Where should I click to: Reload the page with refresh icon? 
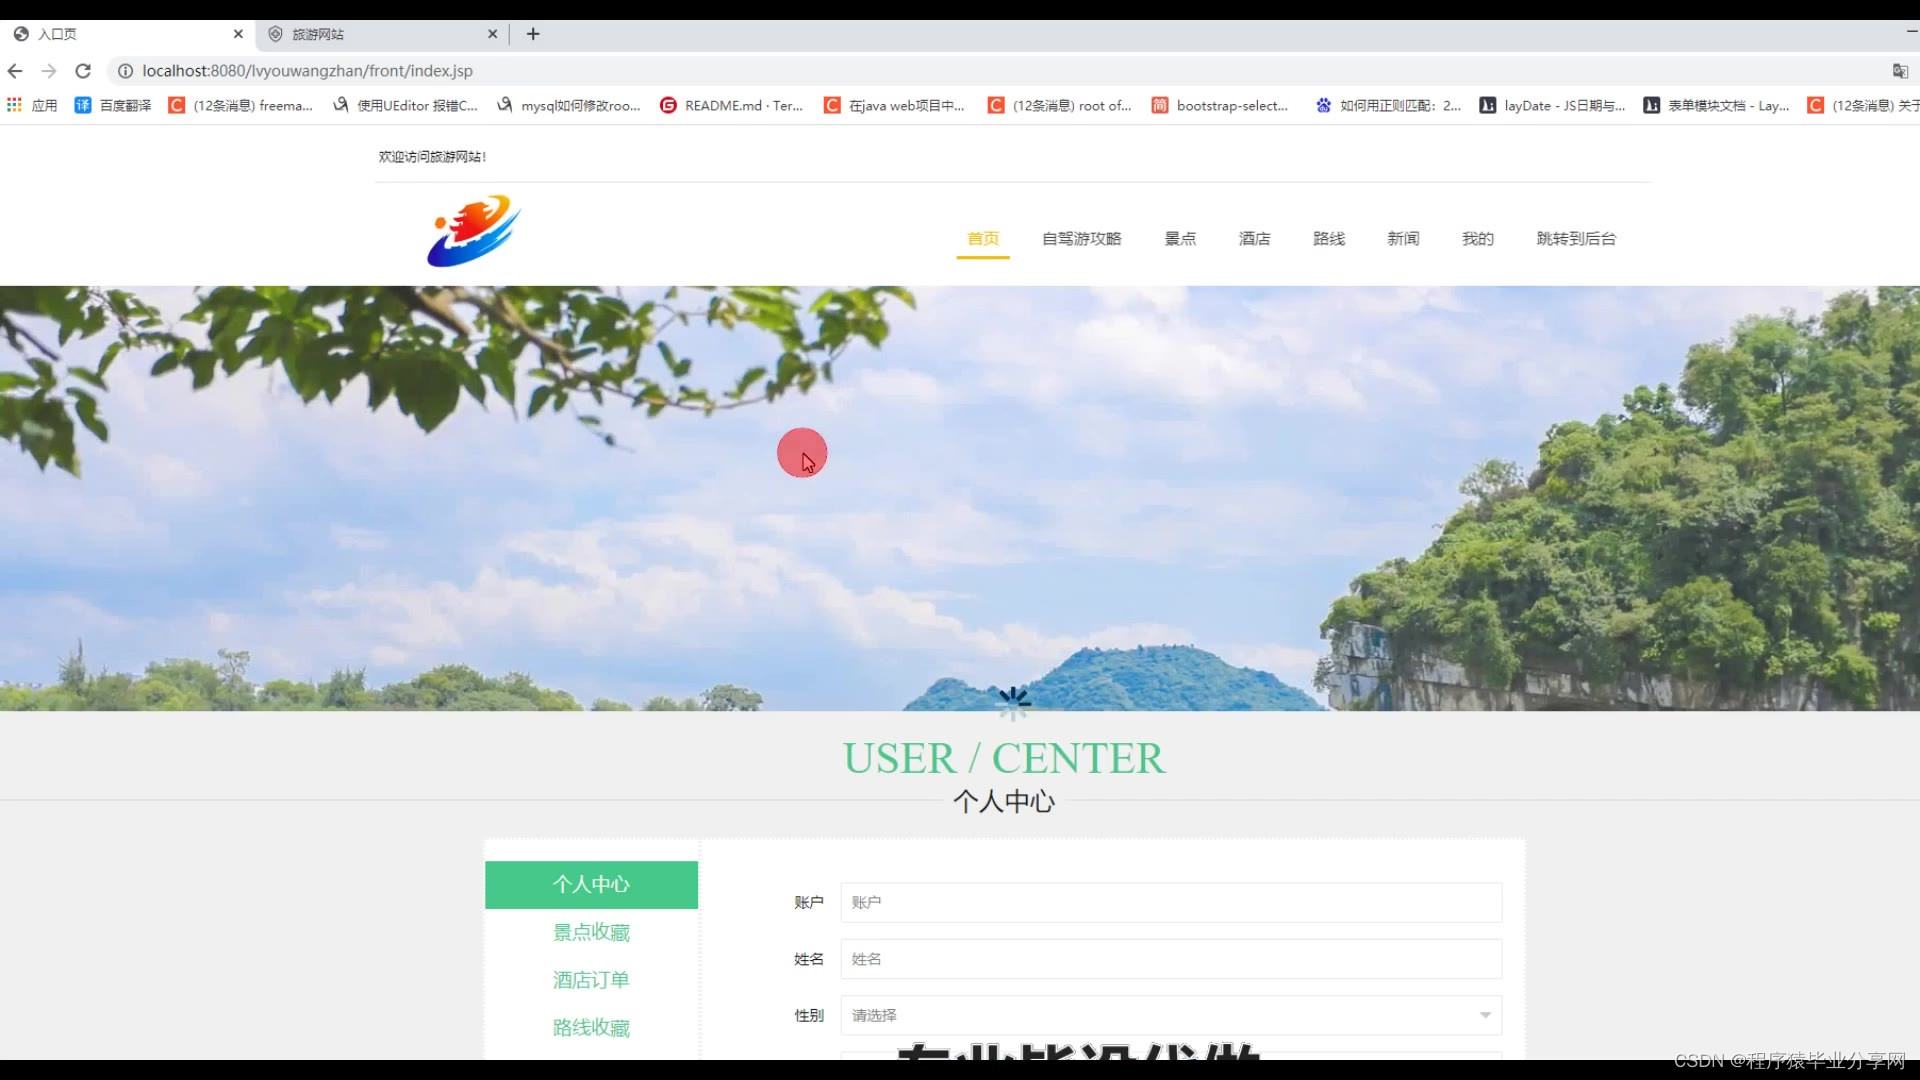tap(83, 71)
